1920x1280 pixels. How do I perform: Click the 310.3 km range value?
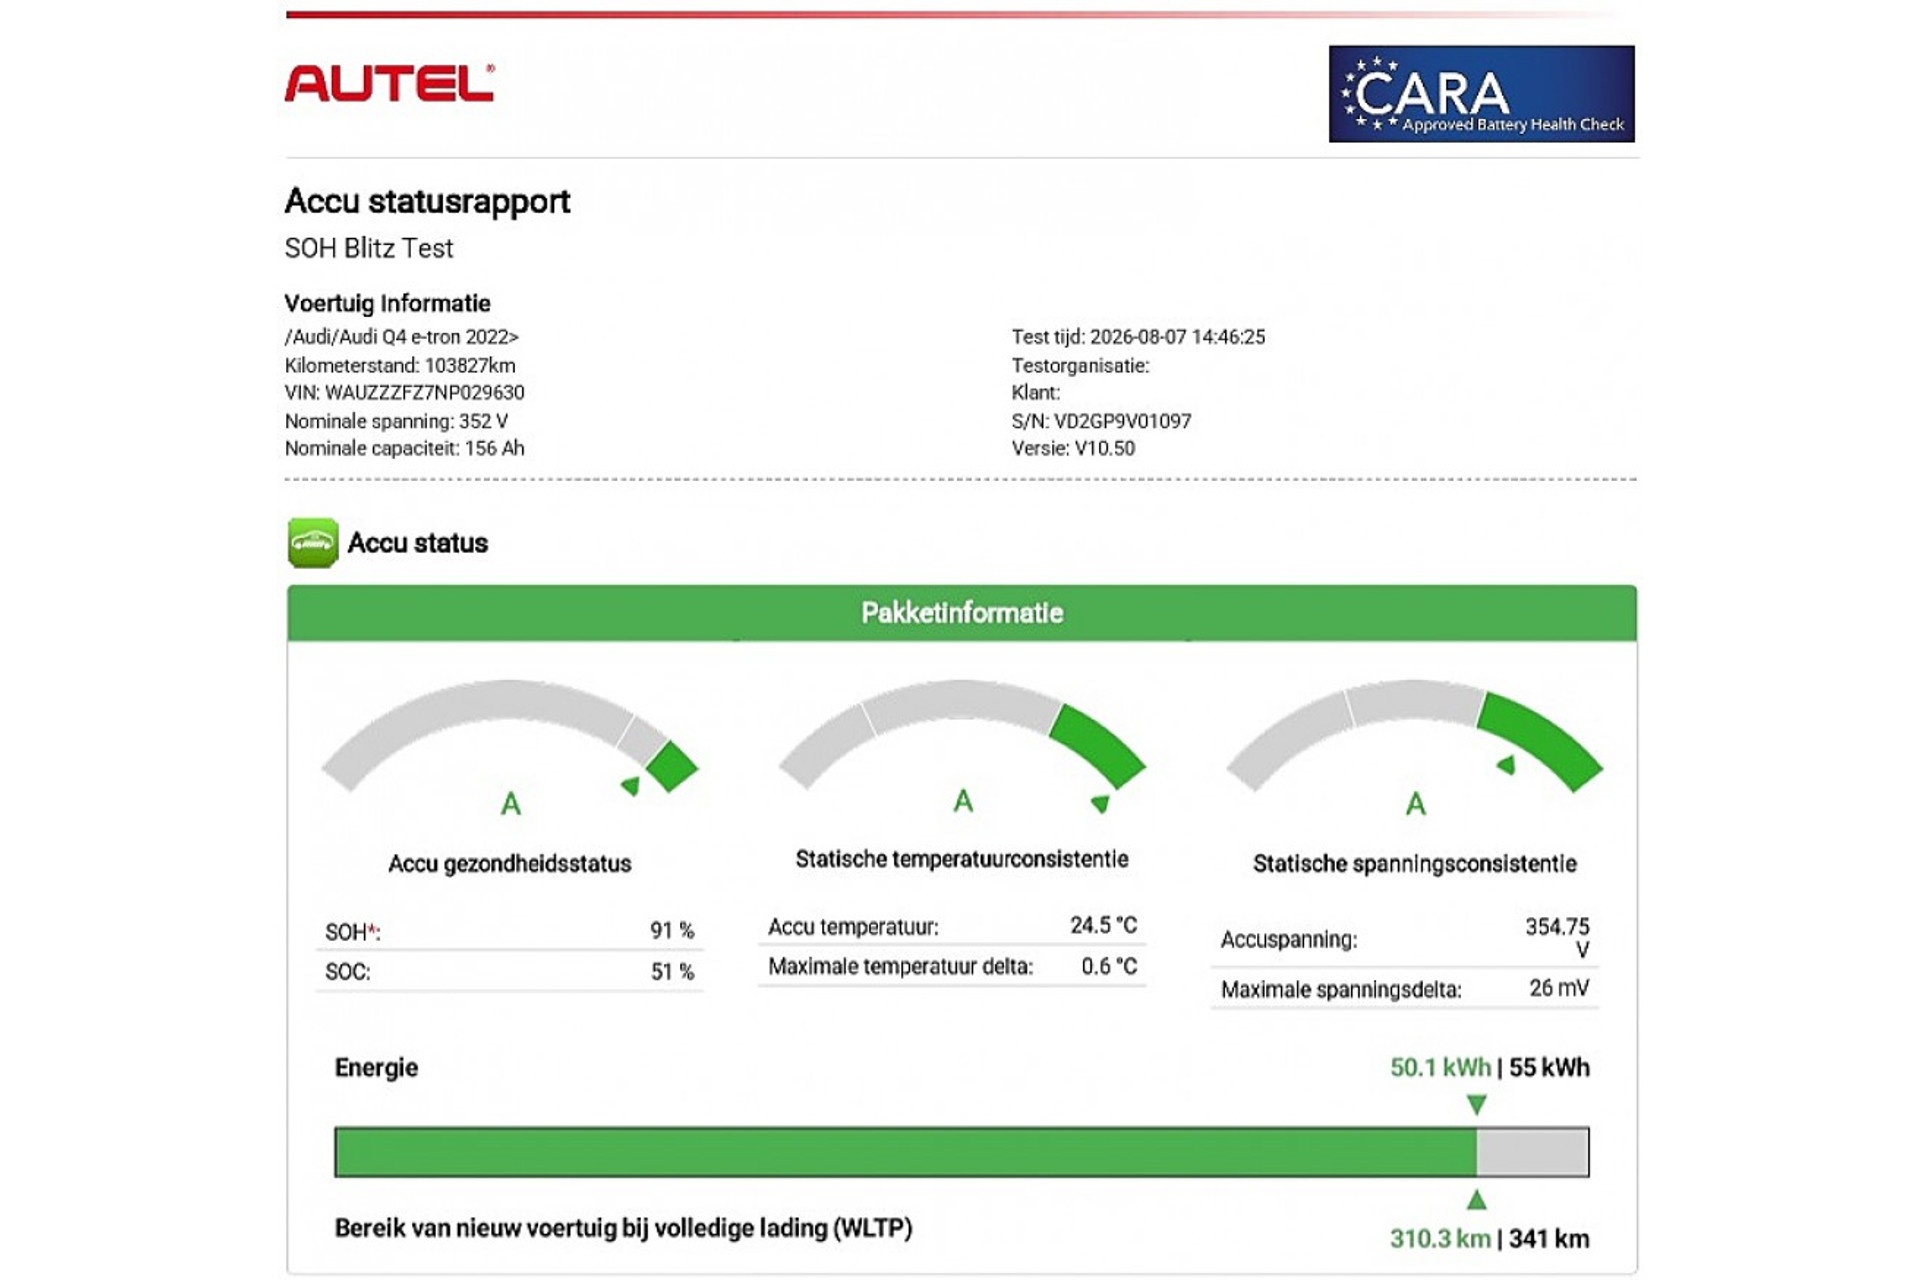pyautogui.click(x=1439, y=1239)
